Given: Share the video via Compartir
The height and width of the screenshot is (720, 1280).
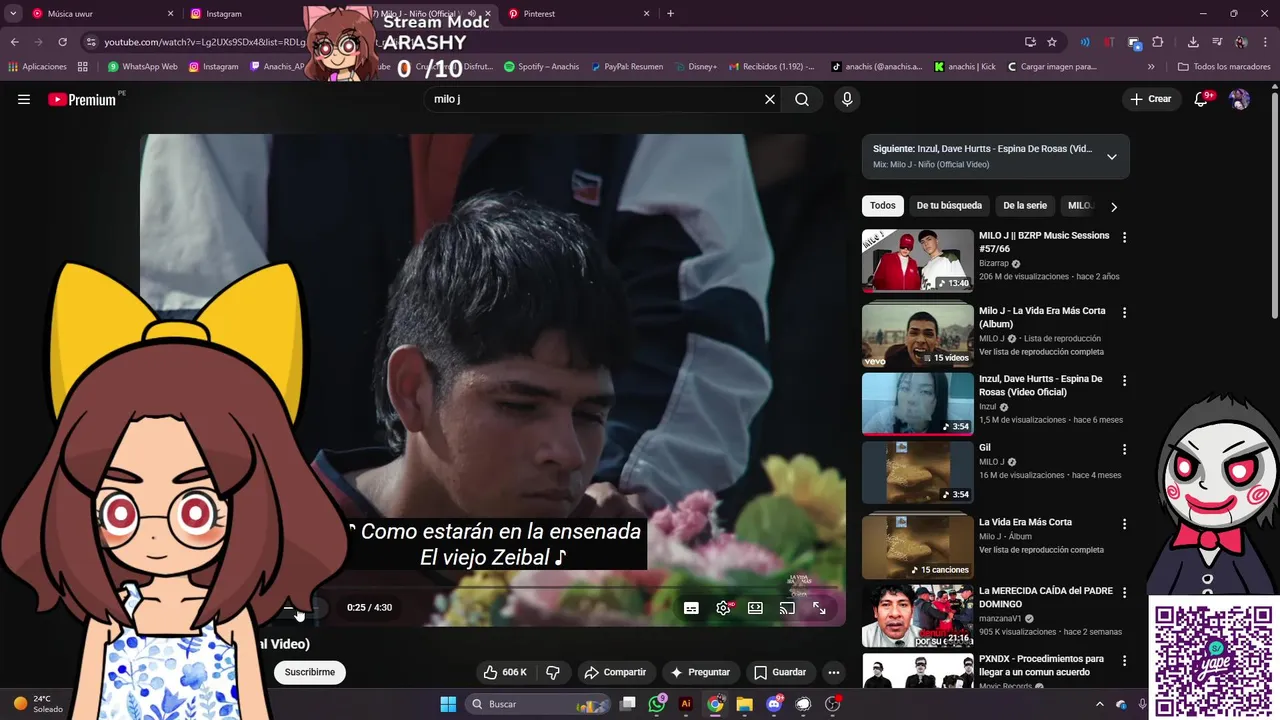Looking at the screenshot, I should click(x=615, y=672).
